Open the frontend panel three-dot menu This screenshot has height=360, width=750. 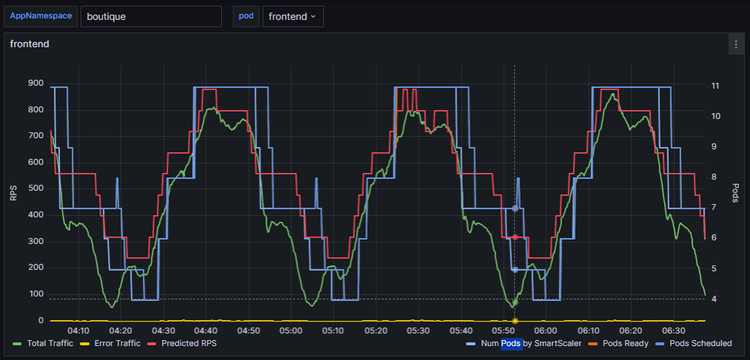point(736,44)
